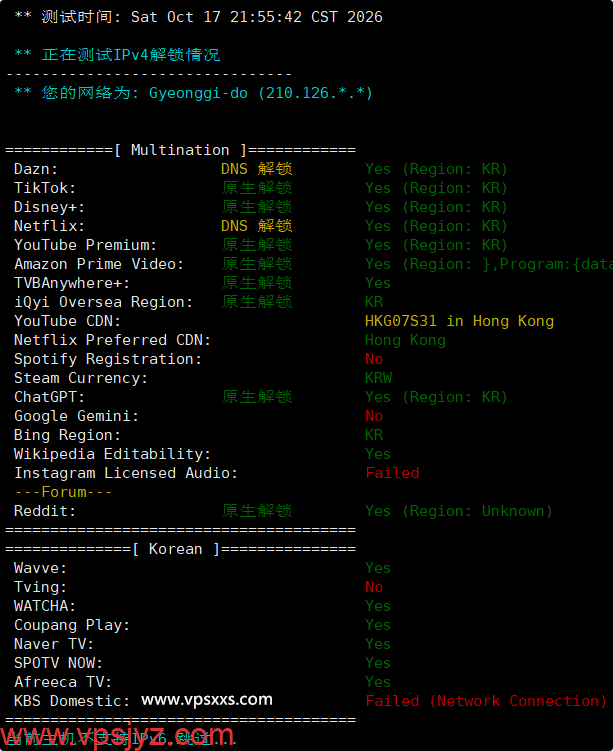Click the 'WATCHA:' row label

click(45, 606)
